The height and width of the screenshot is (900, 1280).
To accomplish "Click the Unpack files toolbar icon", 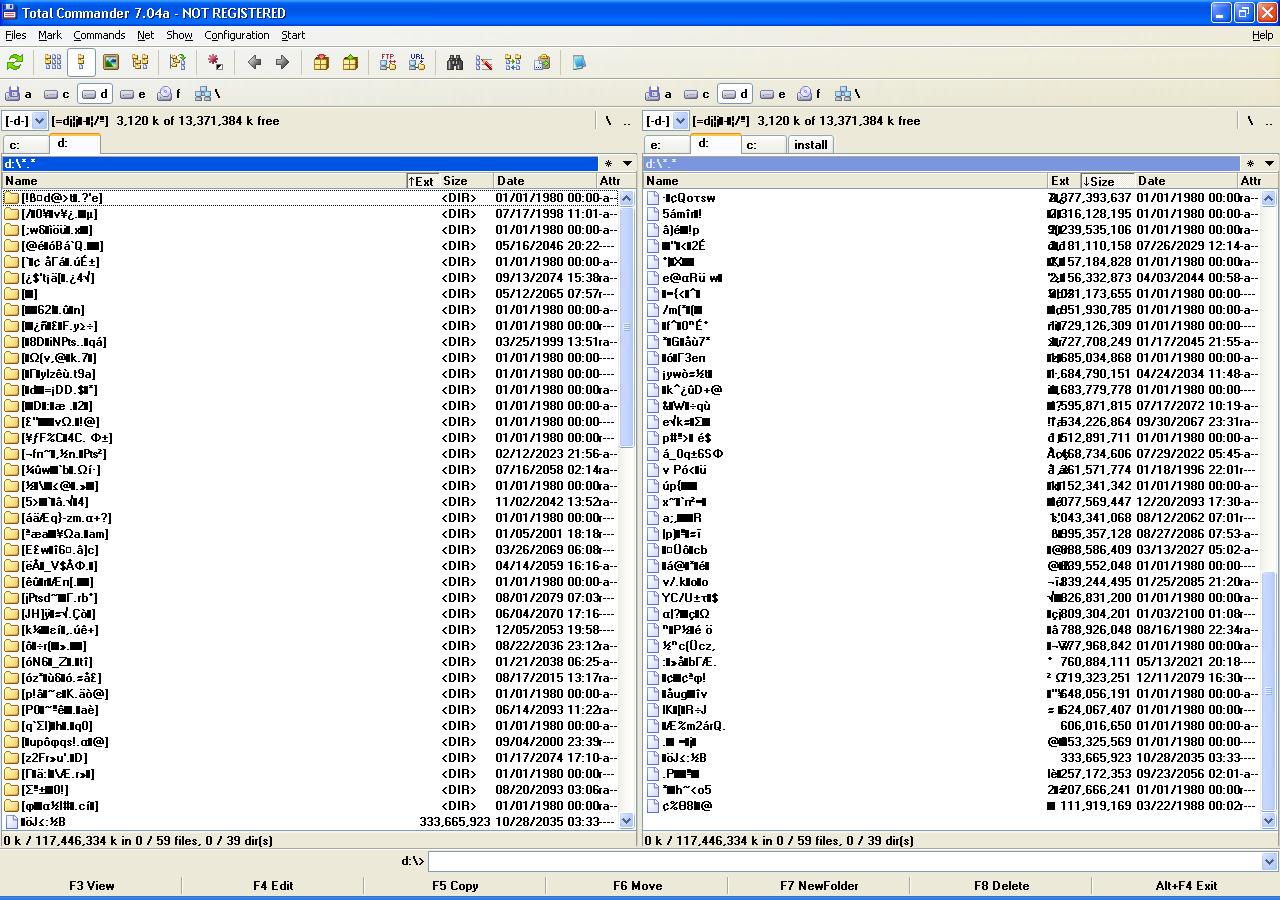I will (x=350, y=62).
